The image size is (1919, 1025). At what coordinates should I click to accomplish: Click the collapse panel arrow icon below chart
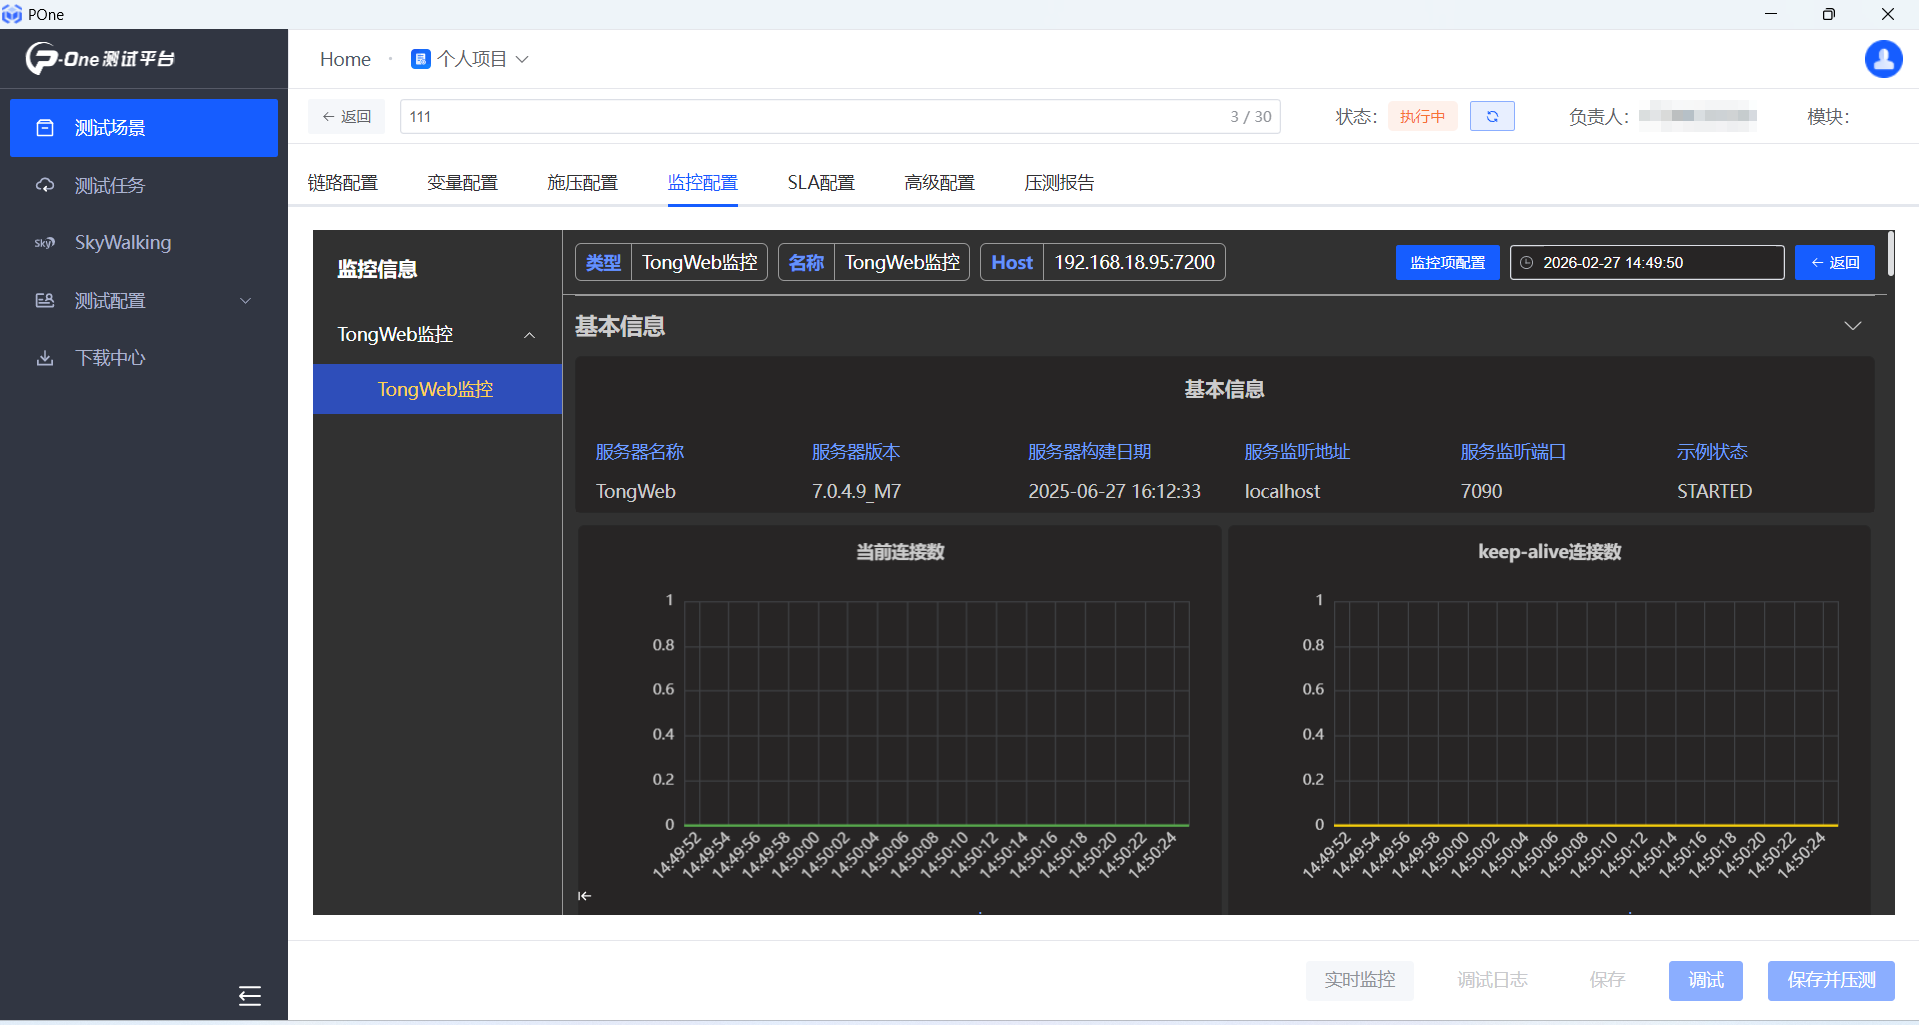pyautogui.click(x=585, y=896)
